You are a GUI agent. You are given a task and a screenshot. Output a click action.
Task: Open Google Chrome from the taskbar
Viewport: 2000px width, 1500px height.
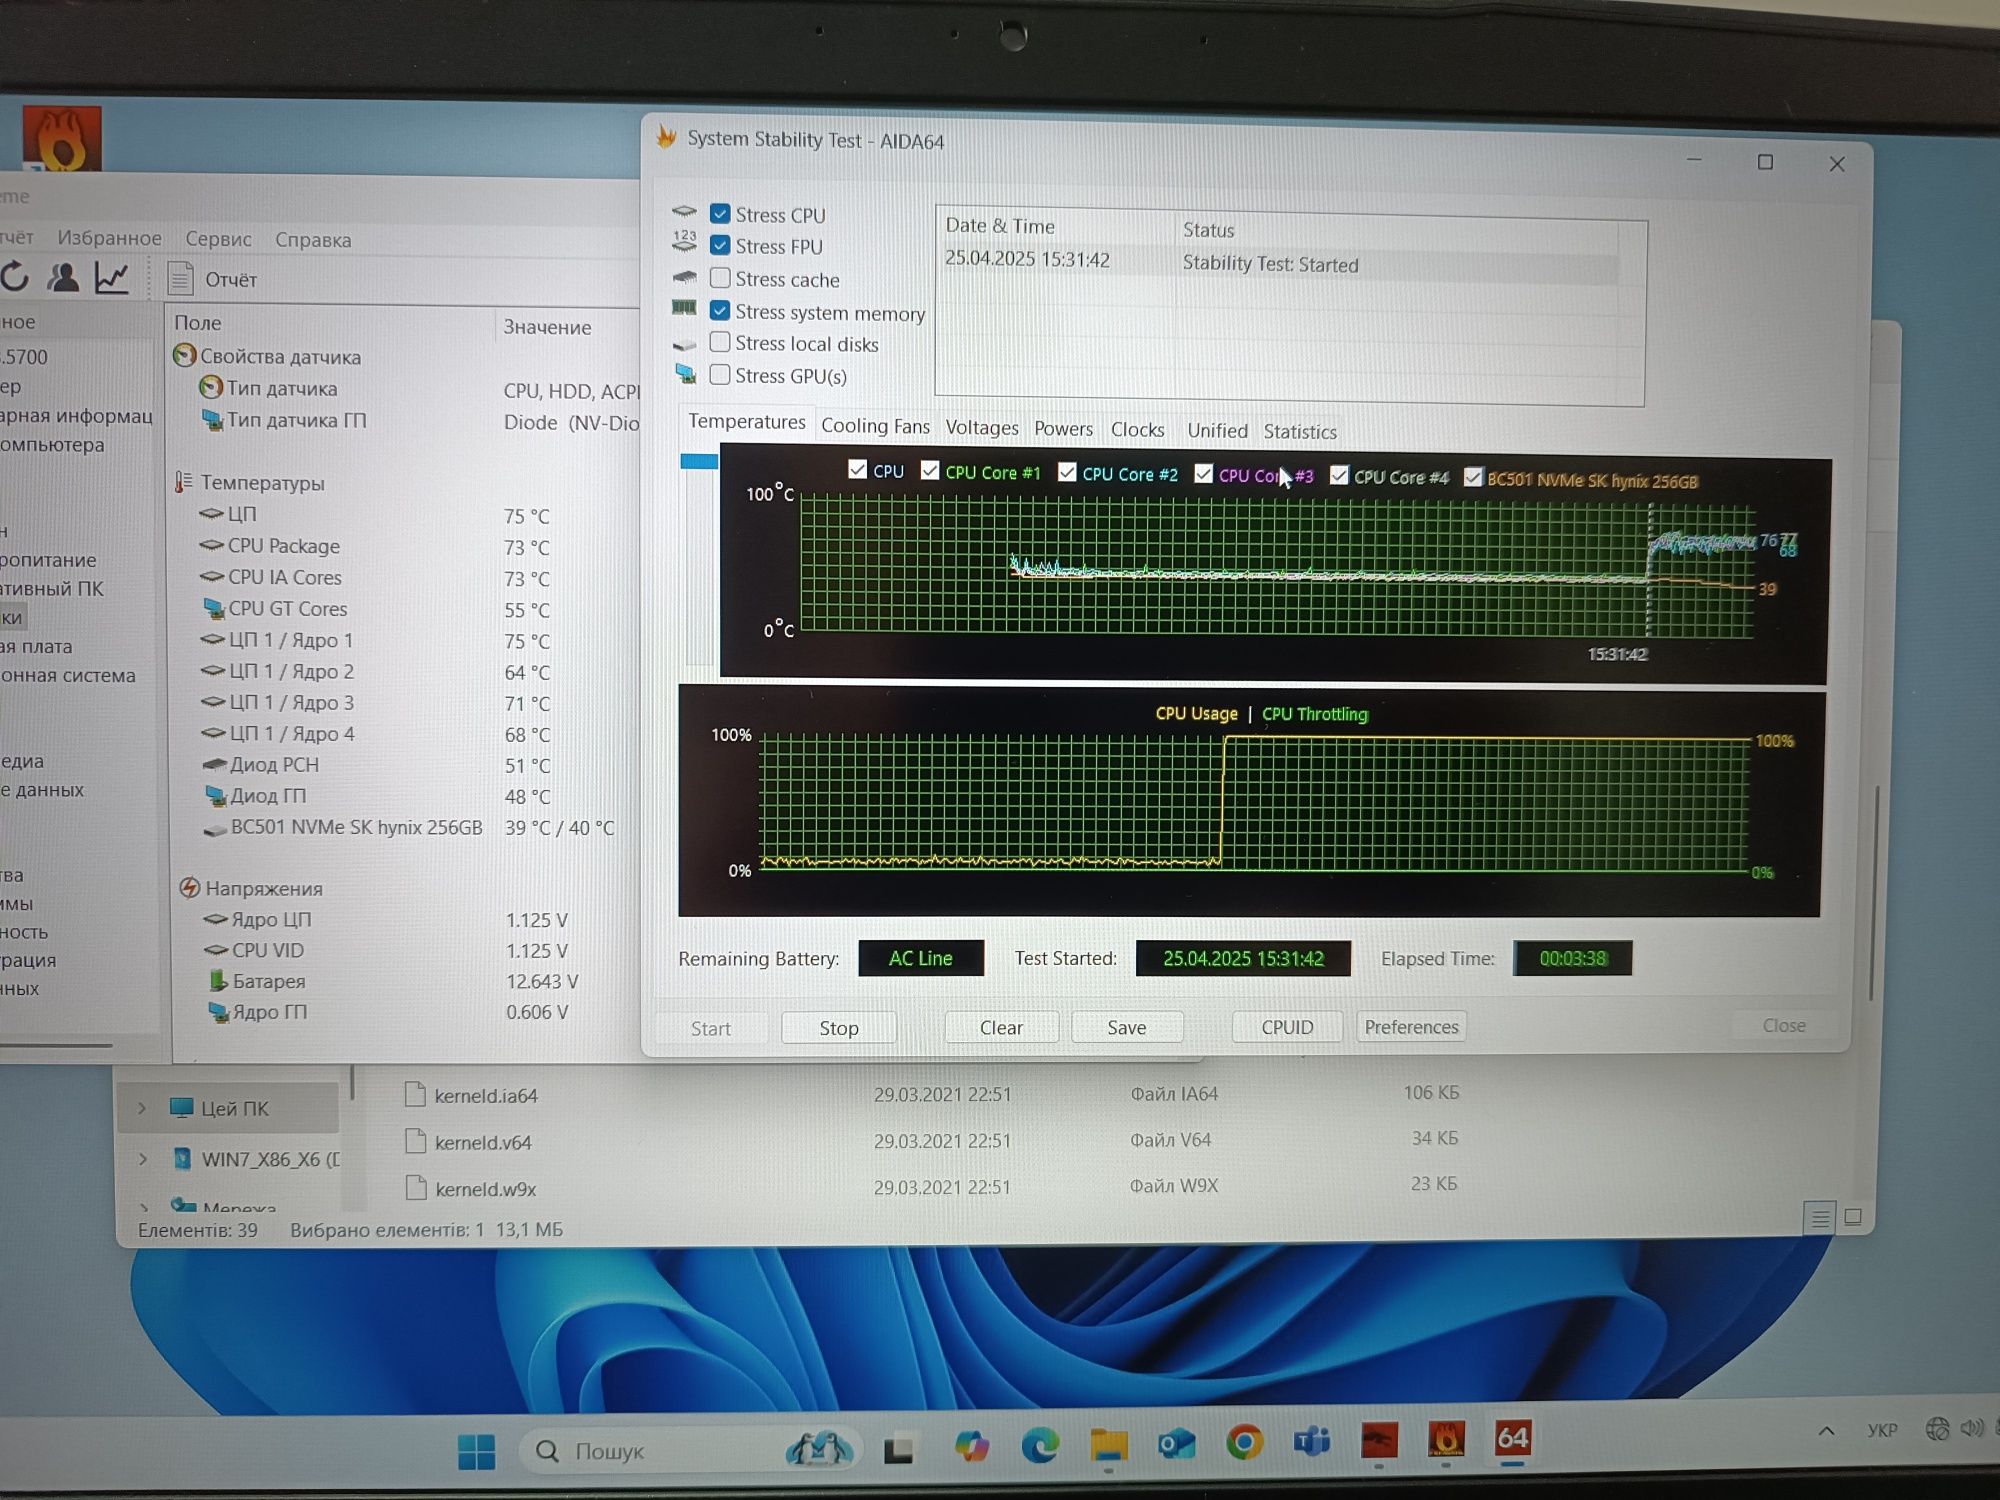(x=1244, y=1442)
